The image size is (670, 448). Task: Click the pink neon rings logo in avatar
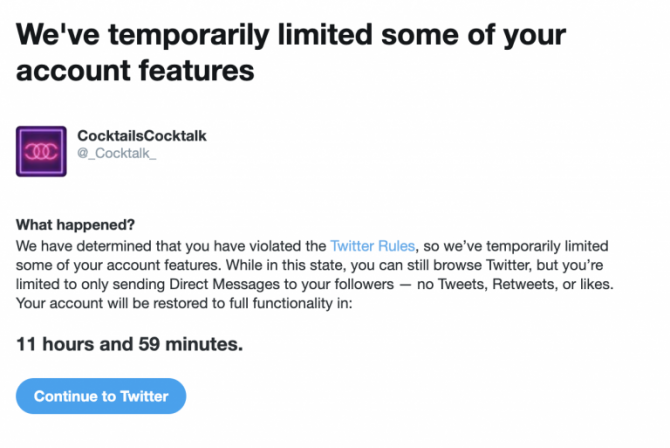pos(41,151)
